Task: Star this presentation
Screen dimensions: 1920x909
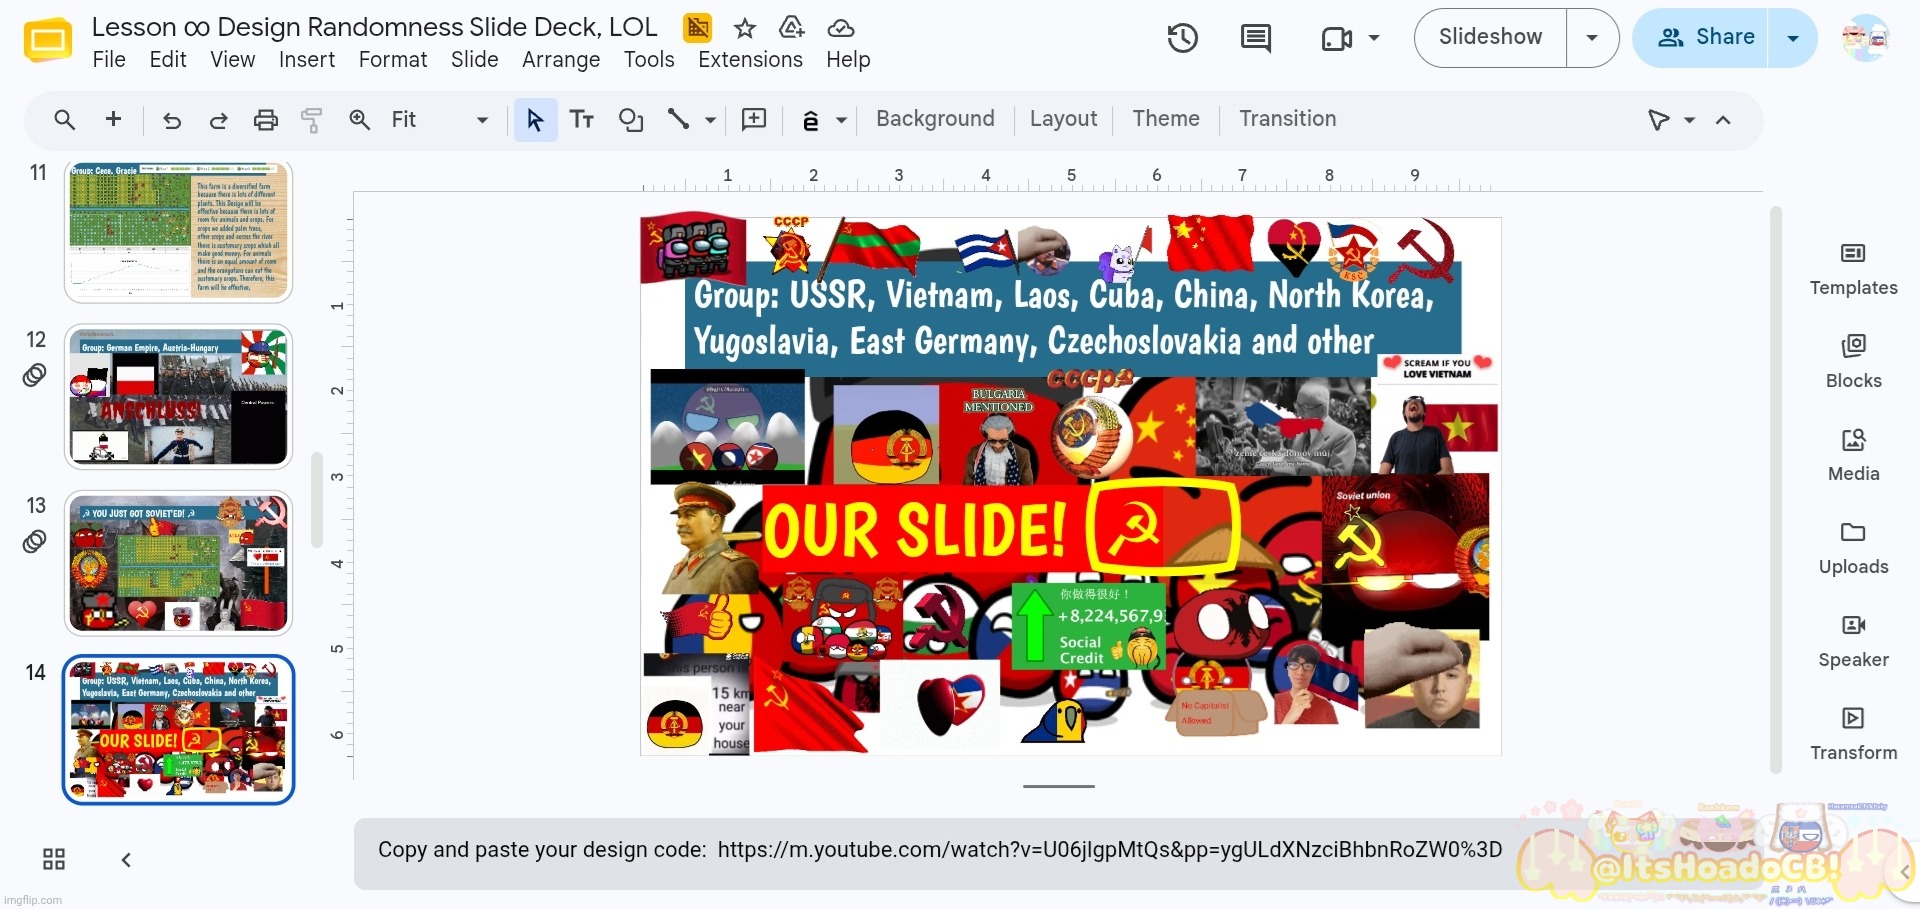Action: click(745, 28)
